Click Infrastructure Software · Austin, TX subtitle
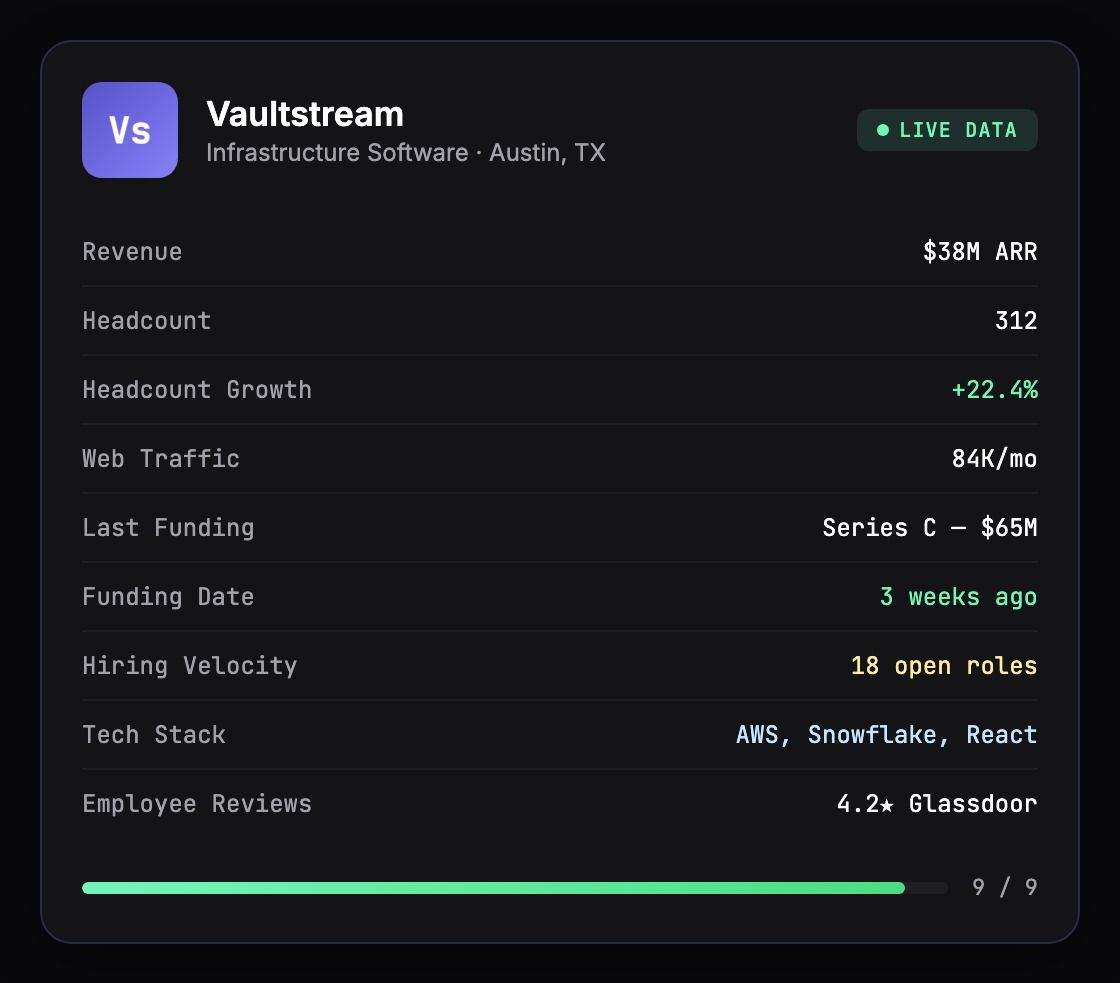This screenshot has width=1120, height=983. [406, 153]
